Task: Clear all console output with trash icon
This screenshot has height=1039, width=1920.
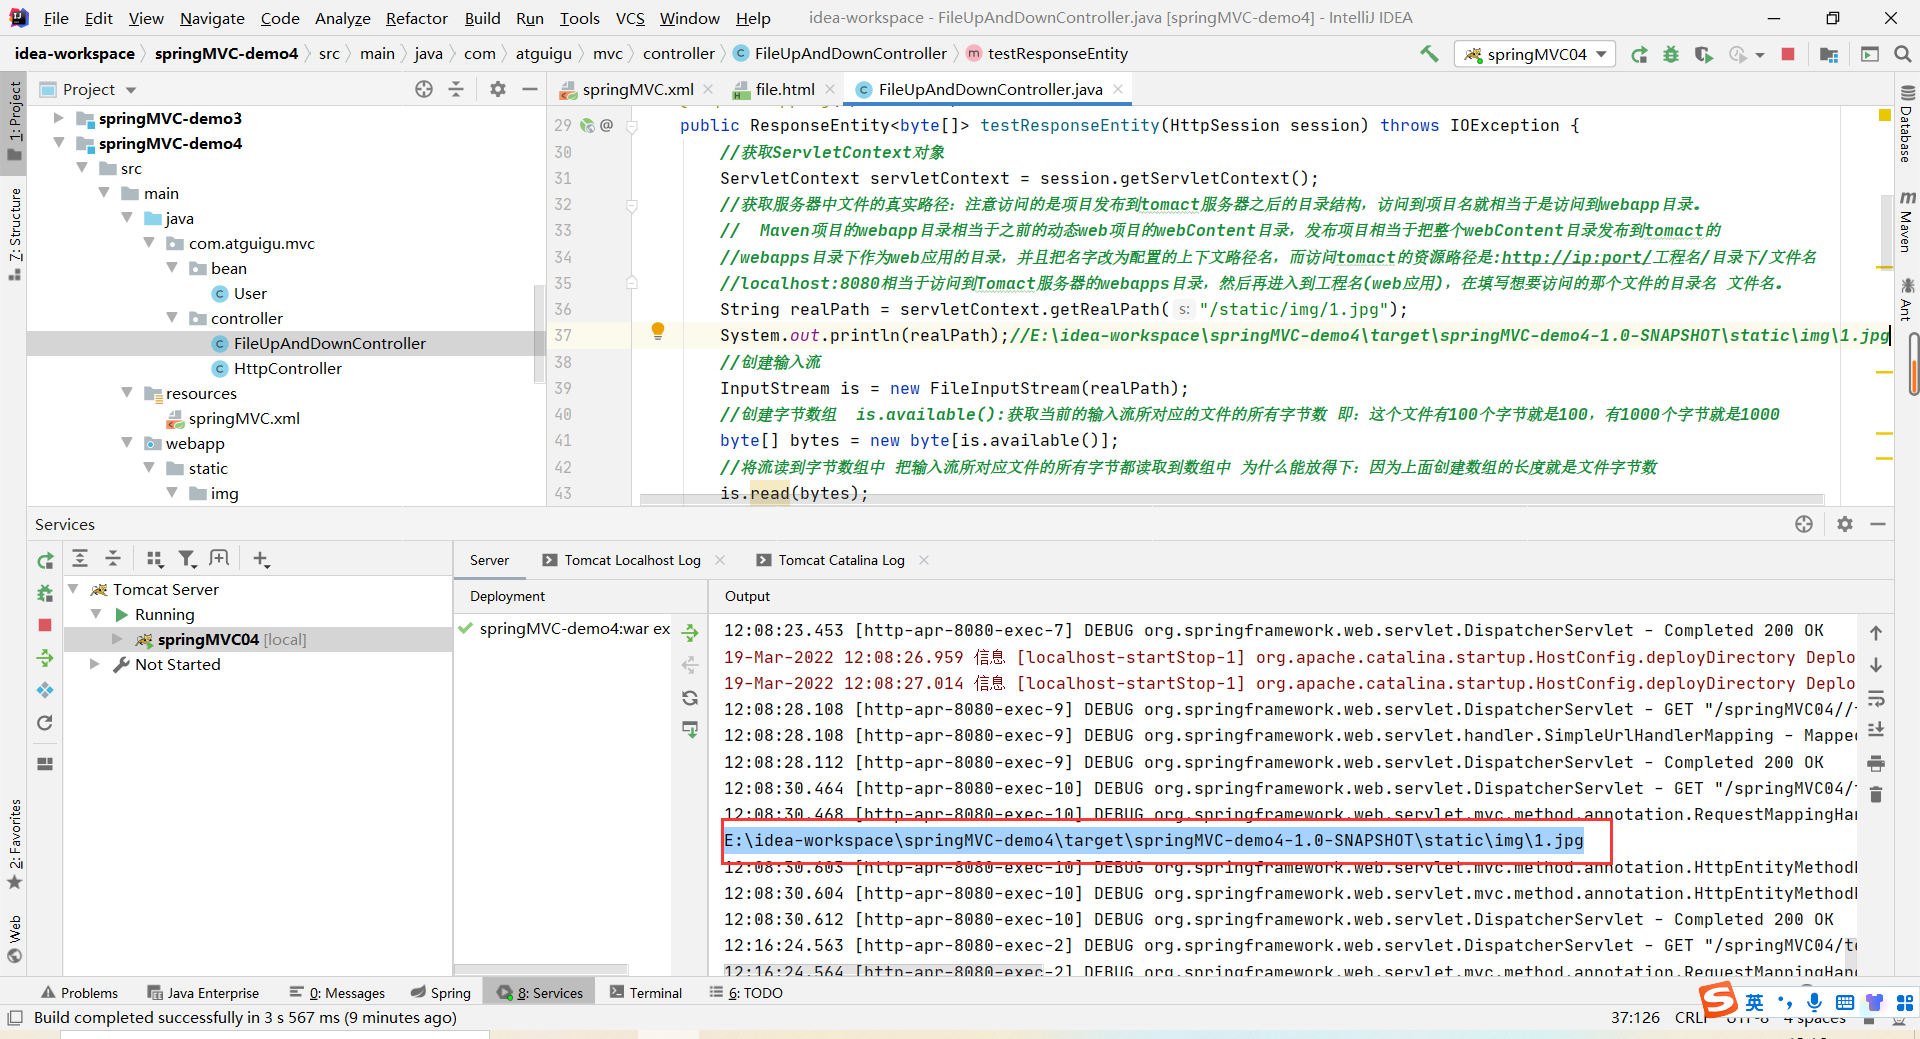Action: point(1876,795)
